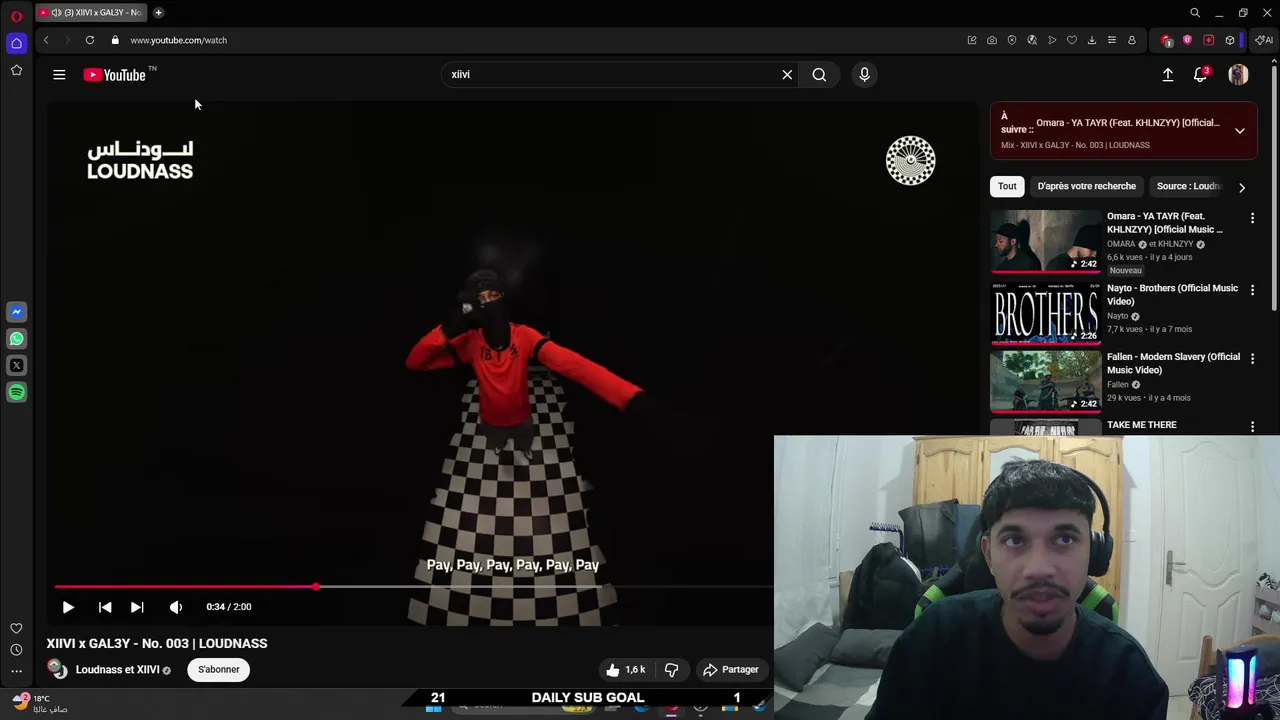Skip to previous video

point(105,607)
